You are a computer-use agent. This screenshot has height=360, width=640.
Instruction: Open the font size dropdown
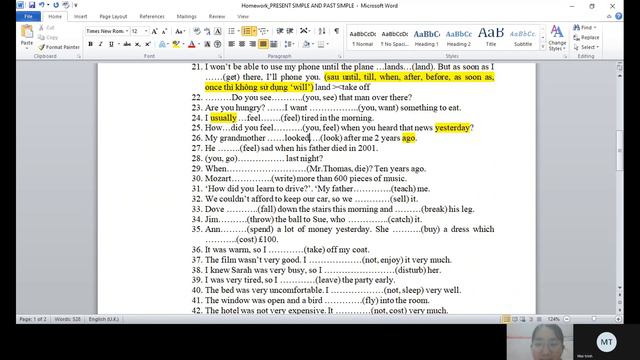pyautogui.click(x=146, y=31)
